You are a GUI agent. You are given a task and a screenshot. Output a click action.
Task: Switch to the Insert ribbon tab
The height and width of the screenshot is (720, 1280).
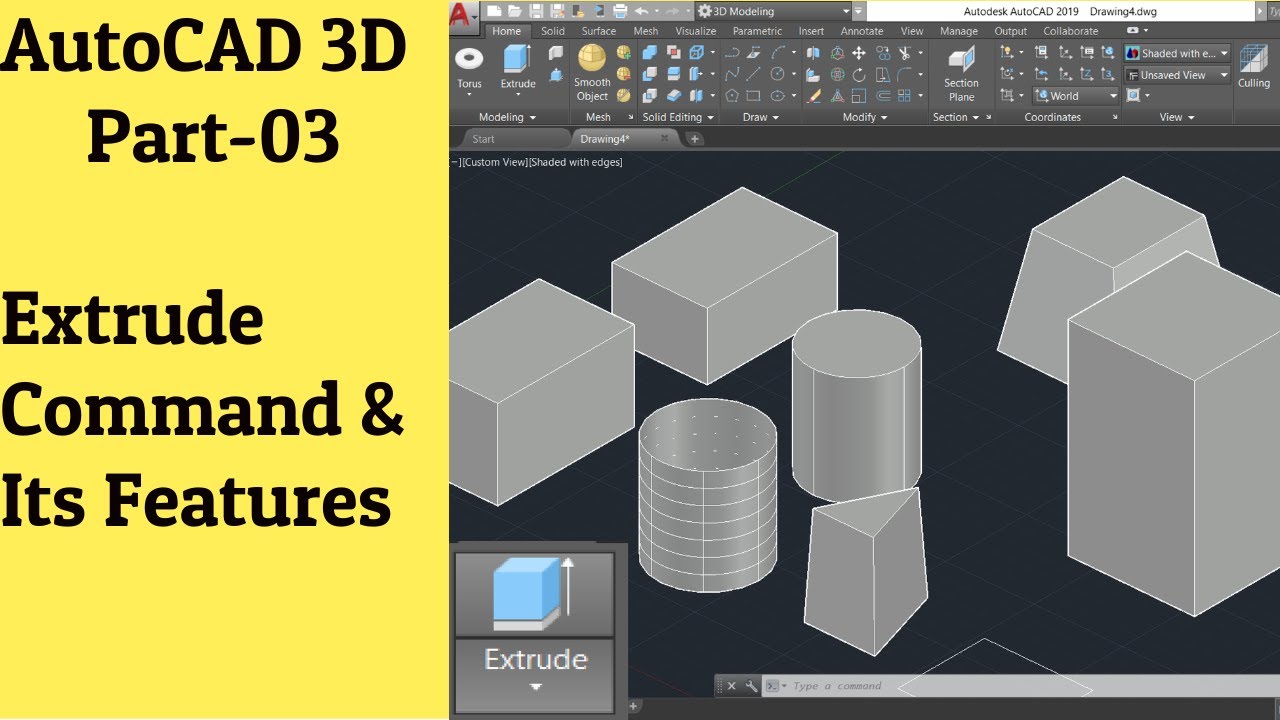click(x=811, y=31)
